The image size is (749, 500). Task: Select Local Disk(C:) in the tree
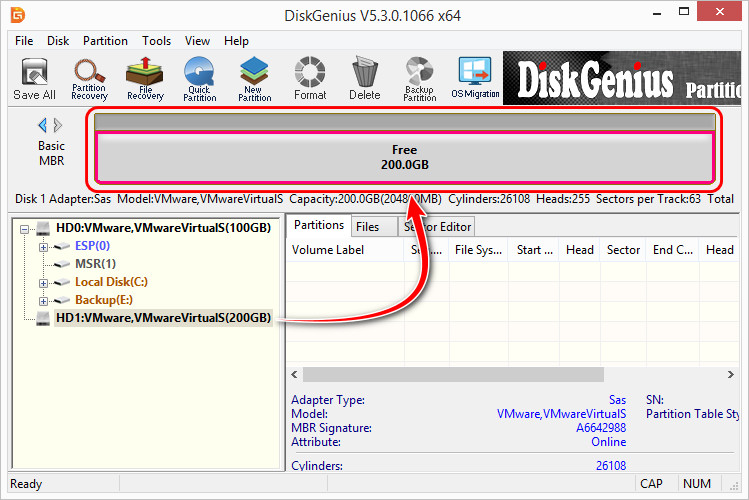(111, 282)
